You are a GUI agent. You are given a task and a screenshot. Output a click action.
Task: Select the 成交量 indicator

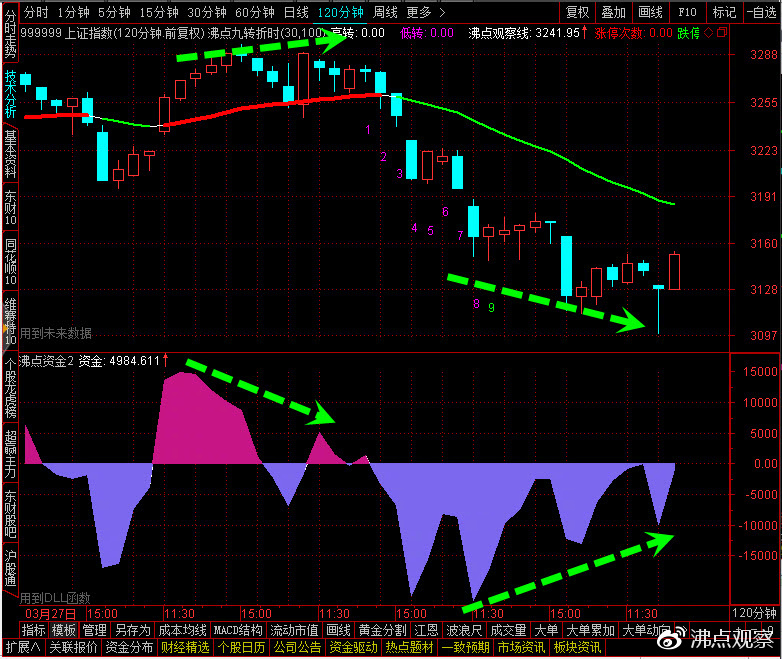(x=508, y=630)
